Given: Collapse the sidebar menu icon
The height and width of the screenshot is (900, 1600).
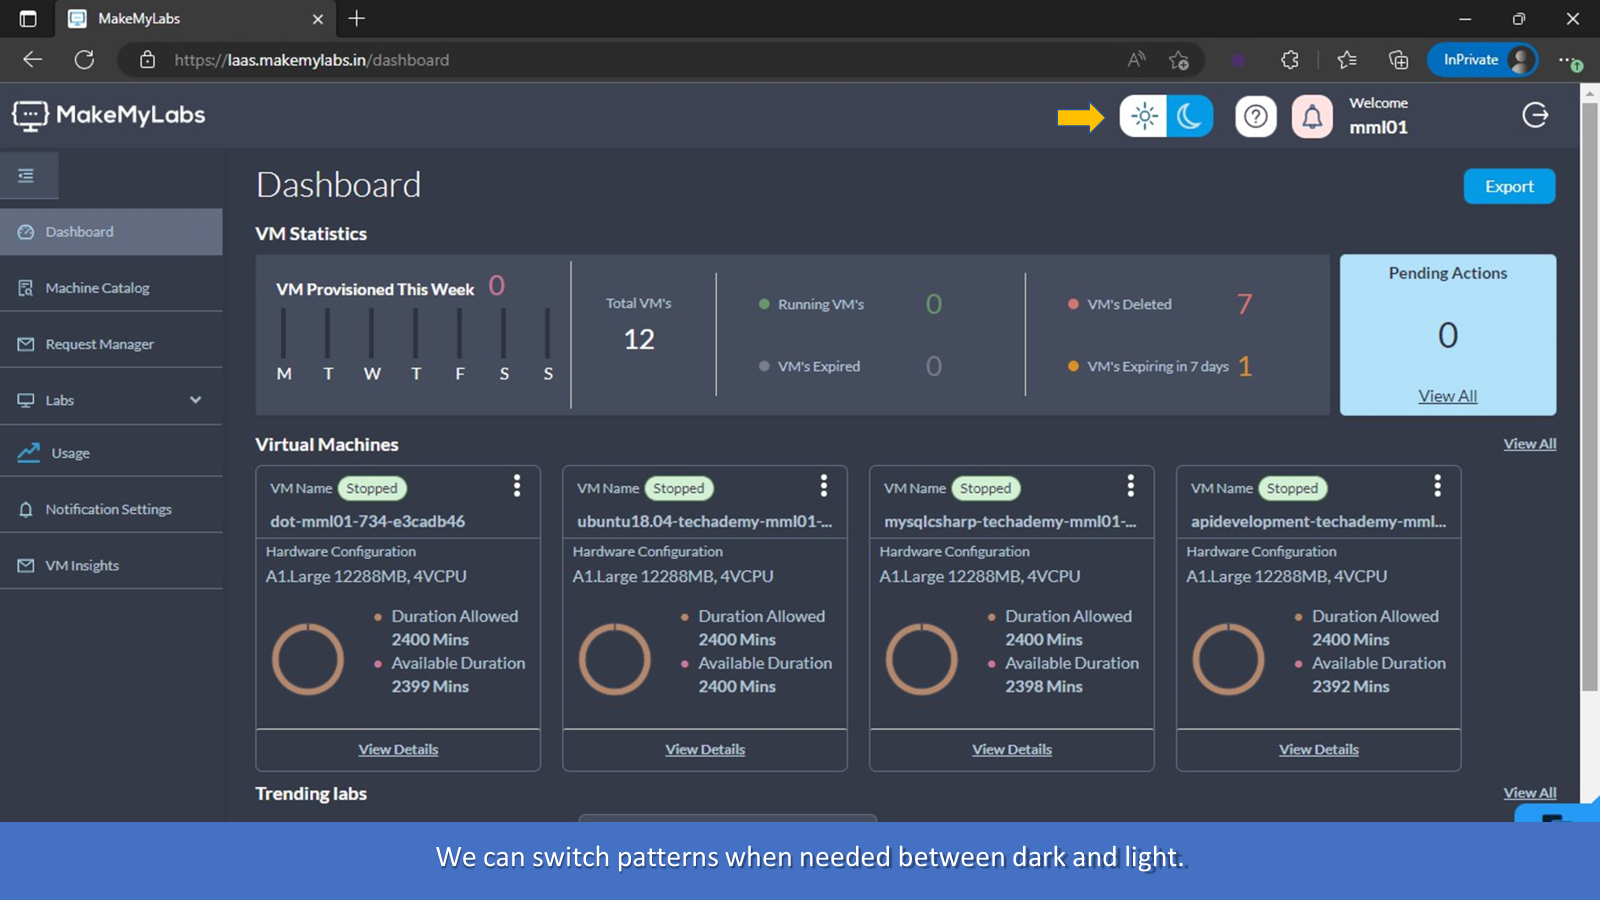Looking at the screenshot, I should pyautogui.click(x=27, y=176).
